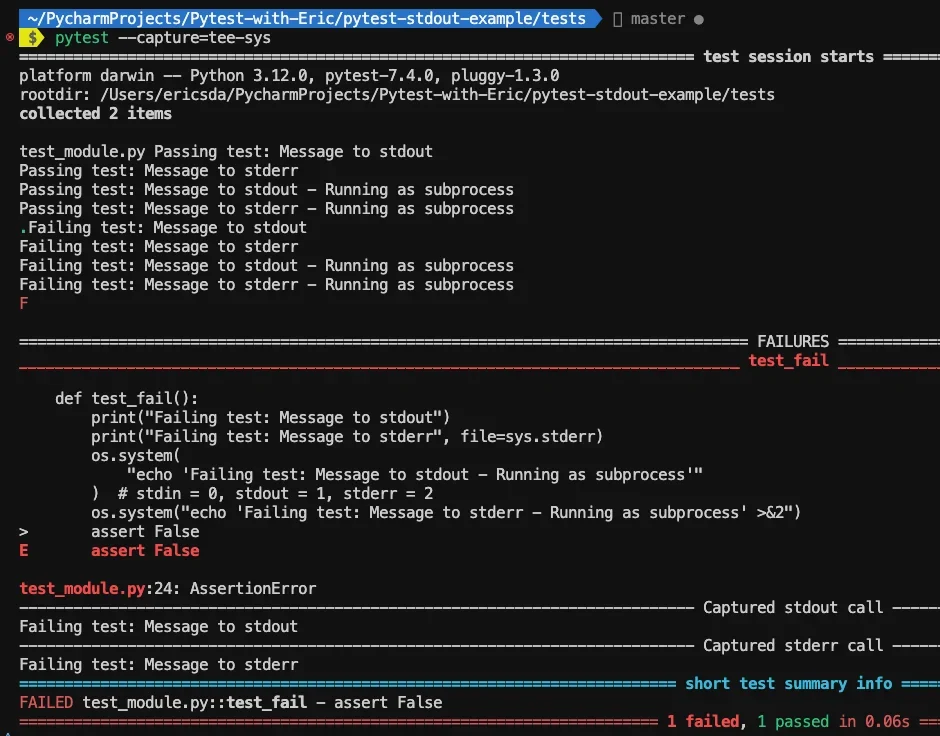Click the >&2 redirect in os.system line
The image size is (940, 736).
tap(770, 512)
